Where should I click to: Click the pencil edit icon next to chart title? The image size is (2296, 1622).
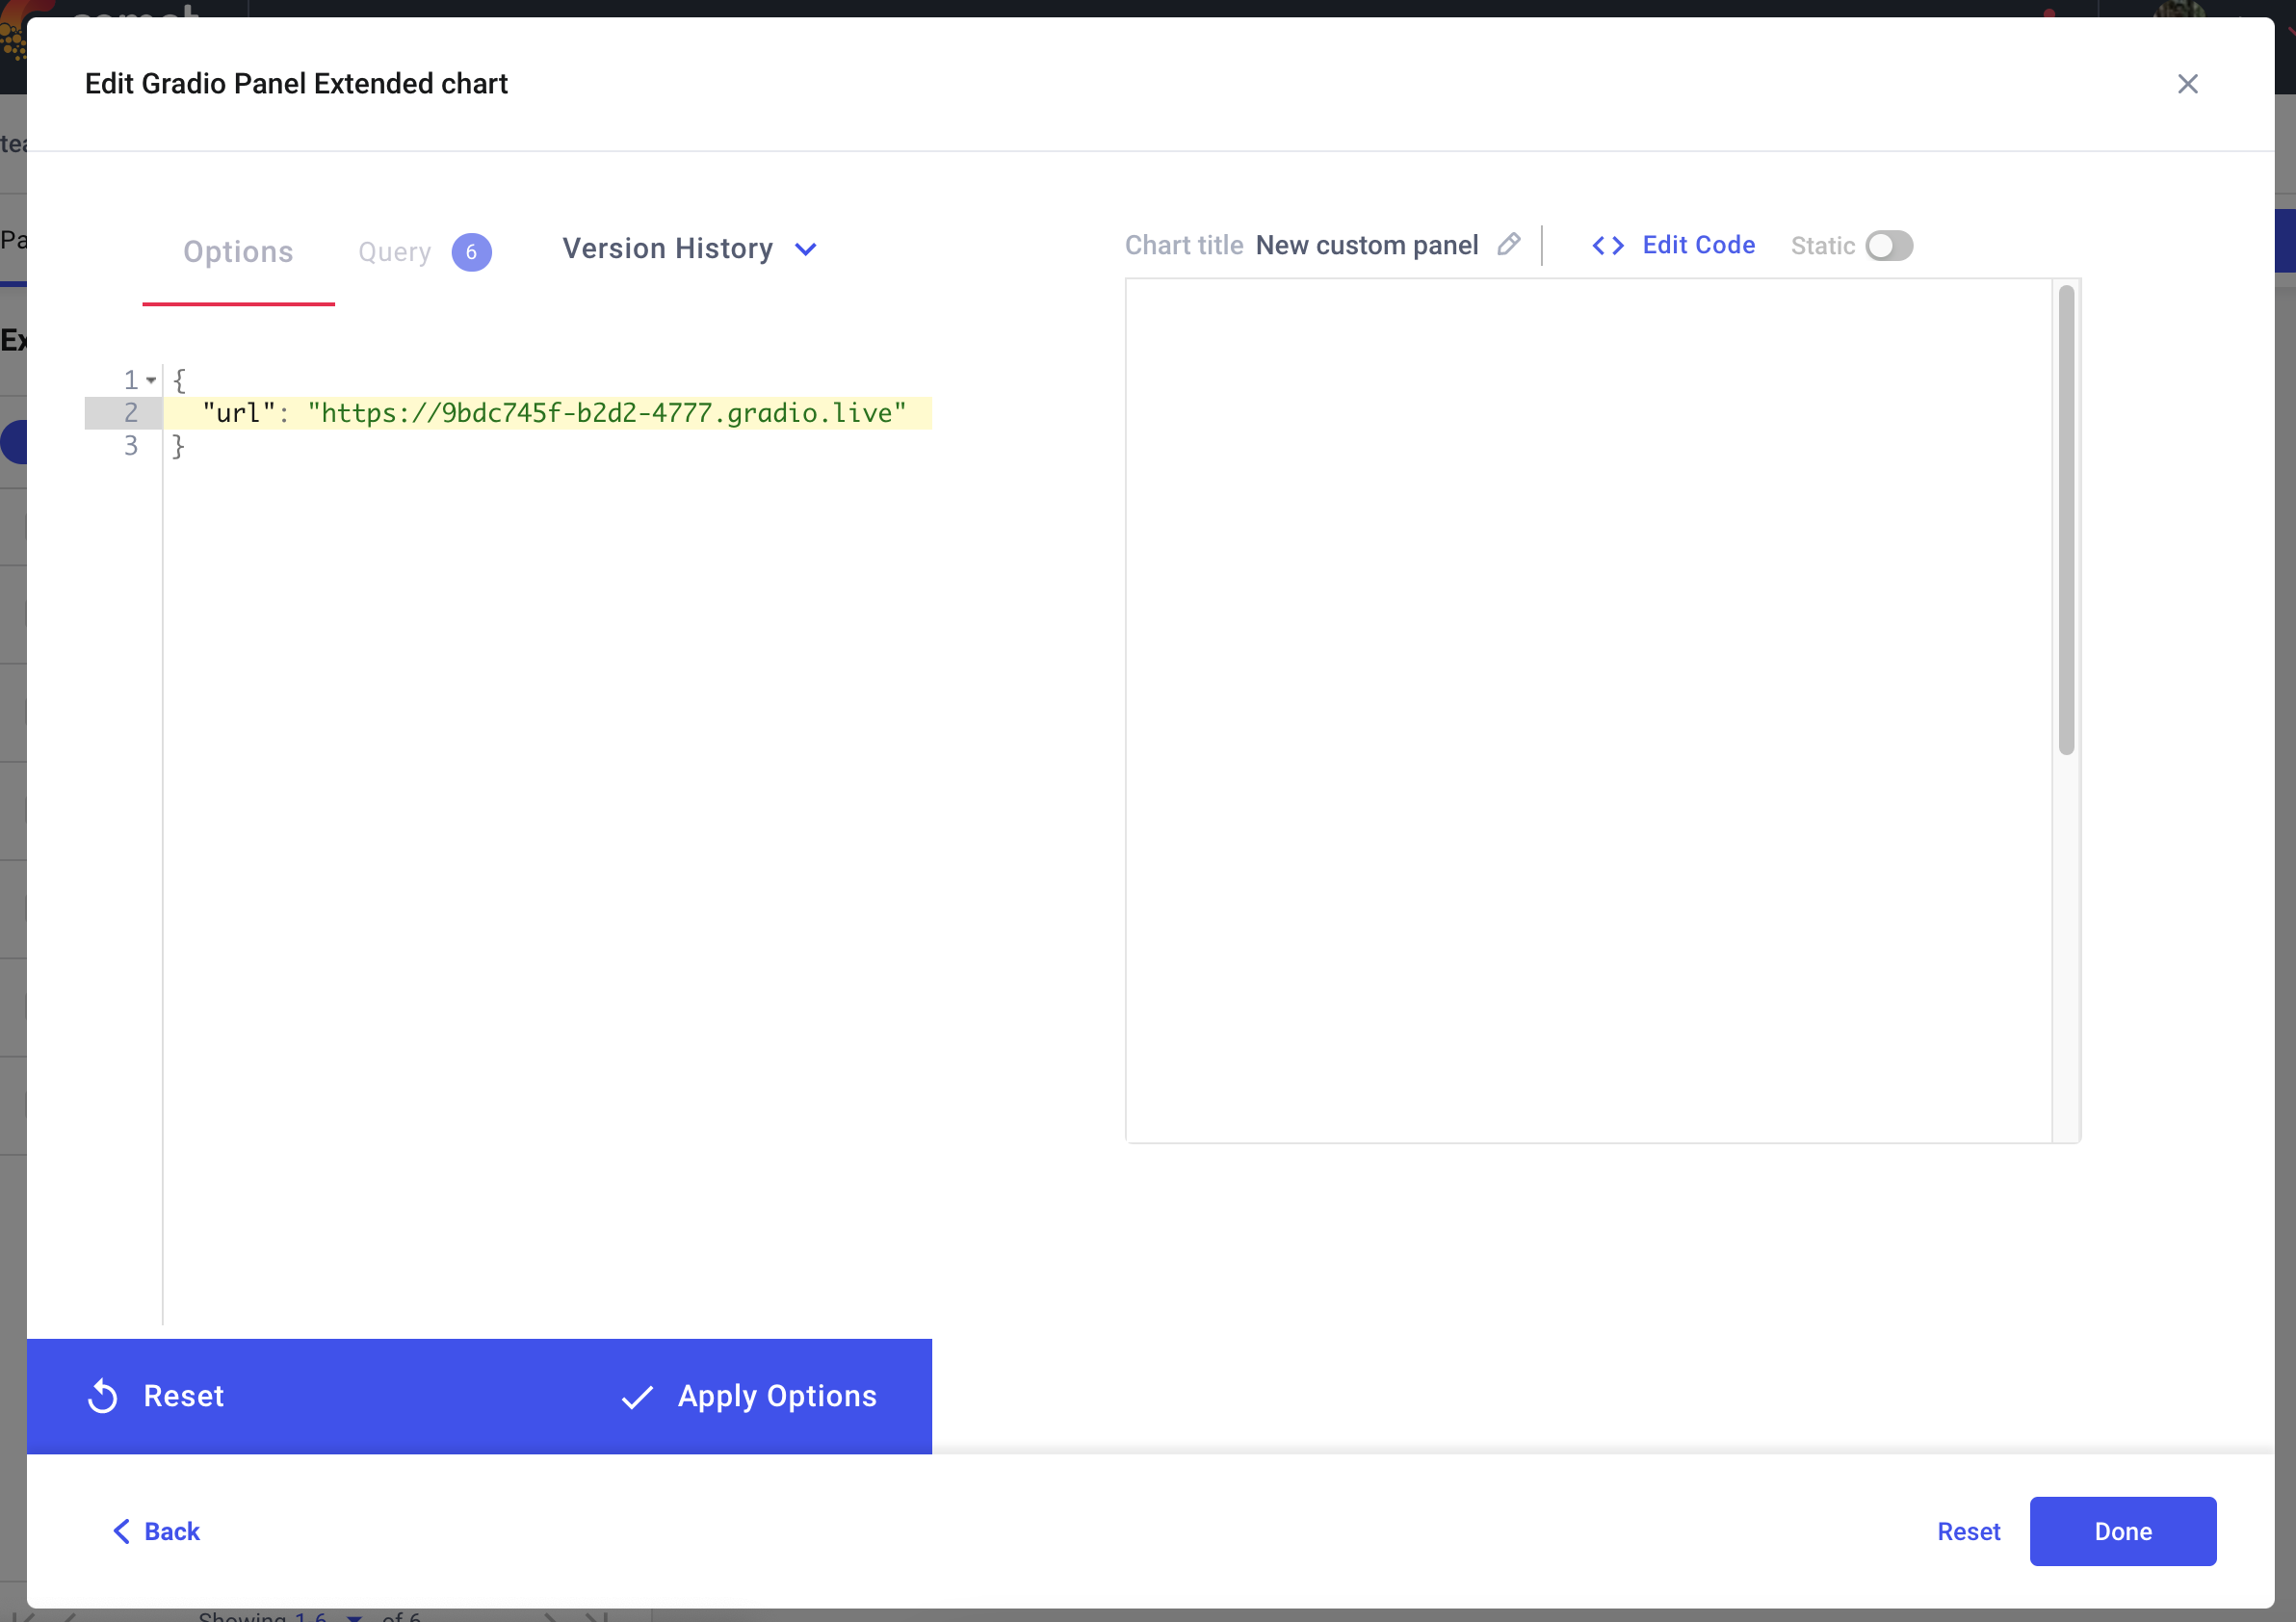1509,246
